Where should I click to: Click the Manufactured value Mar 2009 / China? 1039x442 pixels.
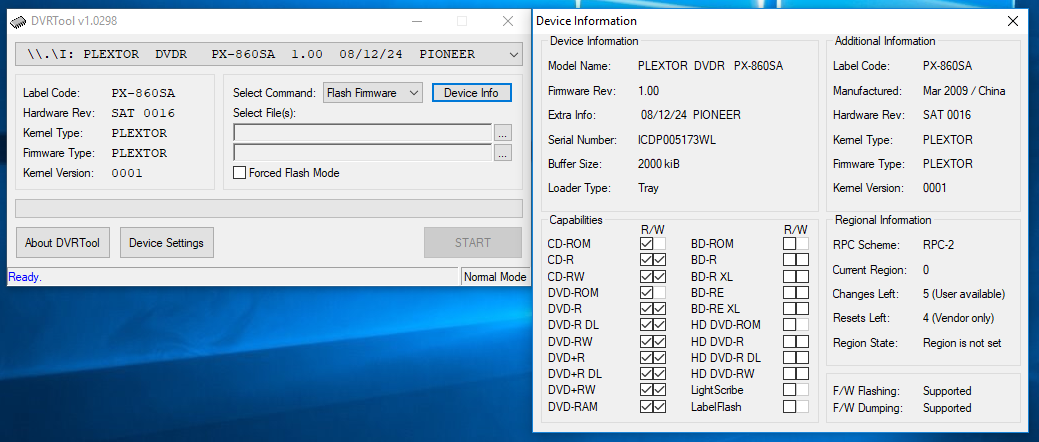(964, 91)
